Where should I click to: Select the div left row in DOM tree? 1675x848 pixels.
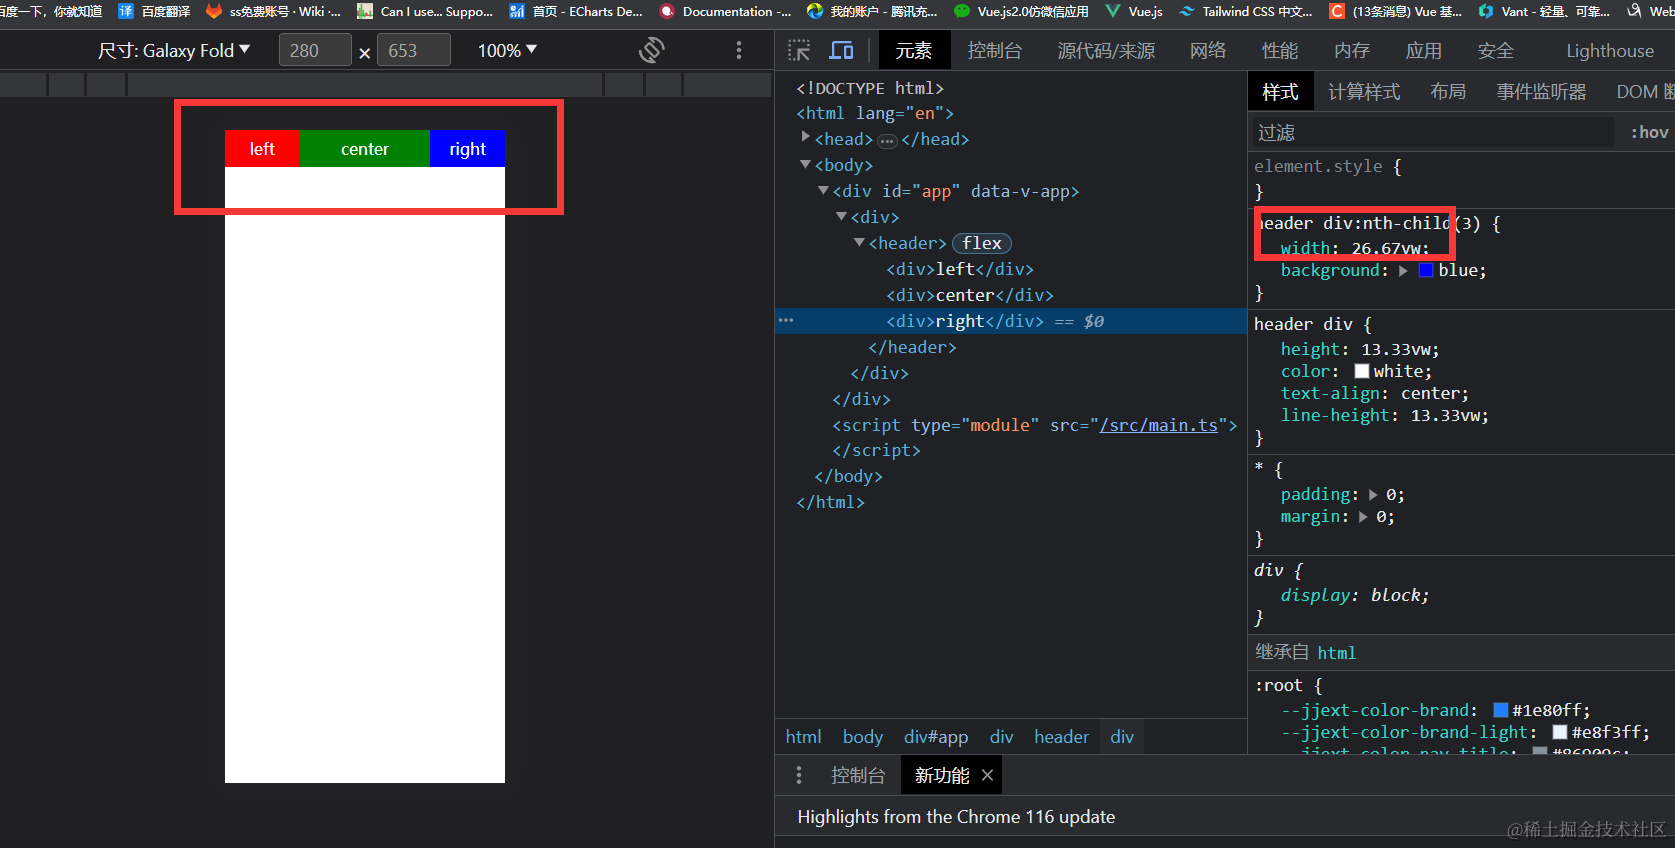point(960,269)
